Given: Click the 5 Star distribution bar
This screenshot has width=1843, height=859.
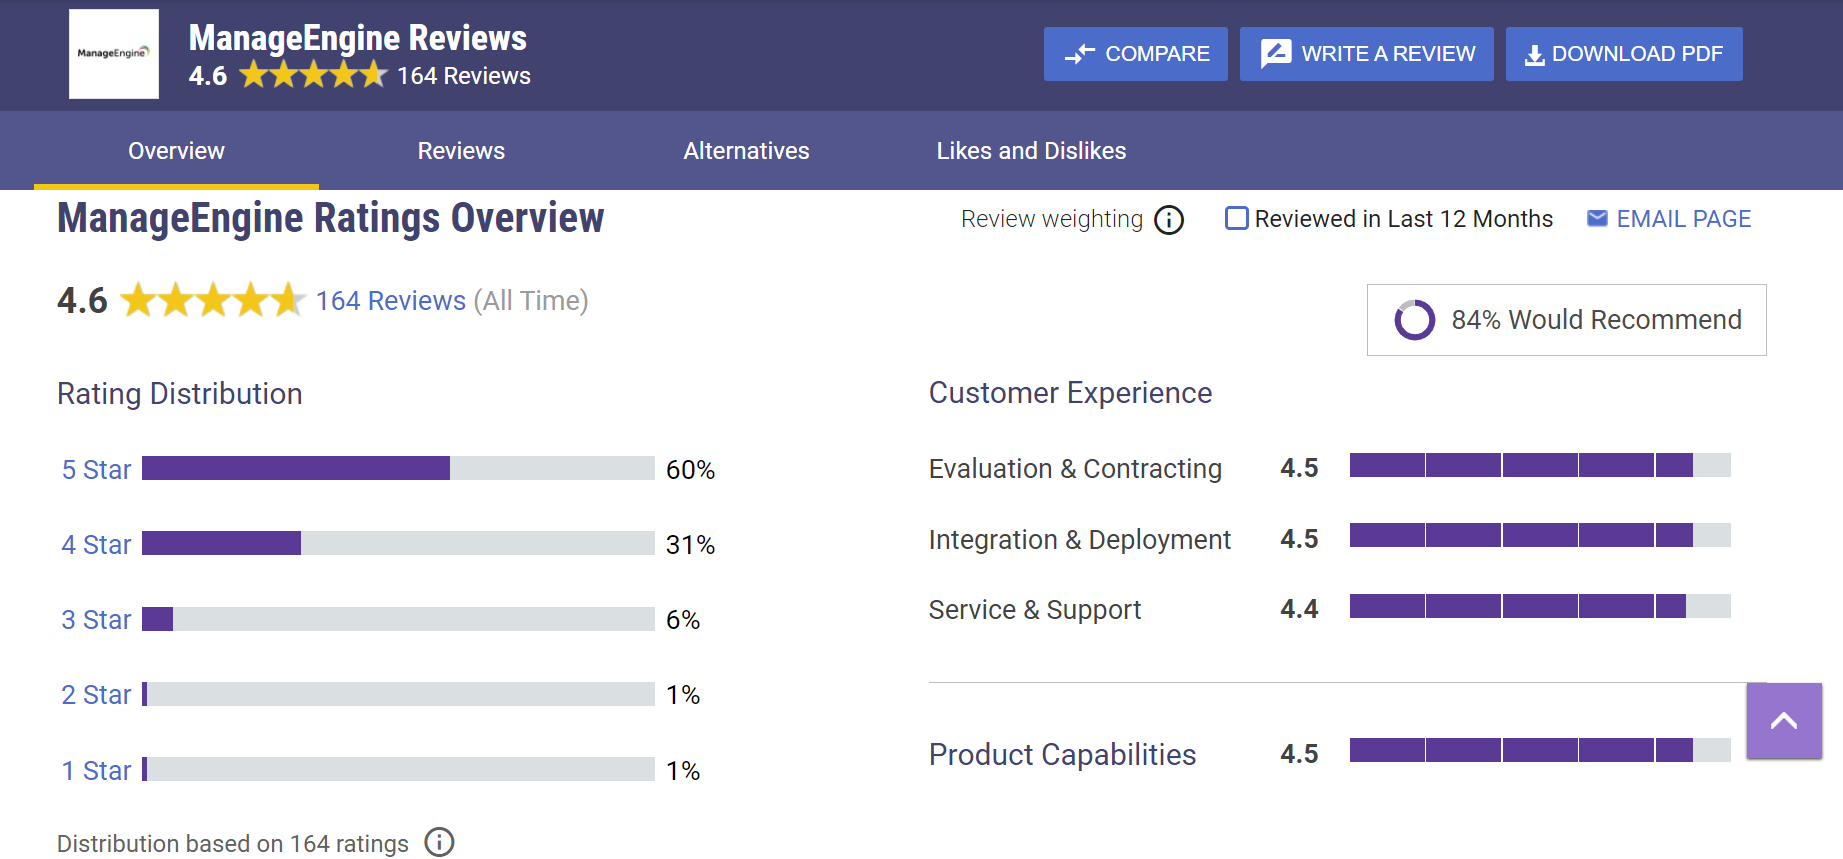Looking at the screenshot, I should (x=398, y=468).
